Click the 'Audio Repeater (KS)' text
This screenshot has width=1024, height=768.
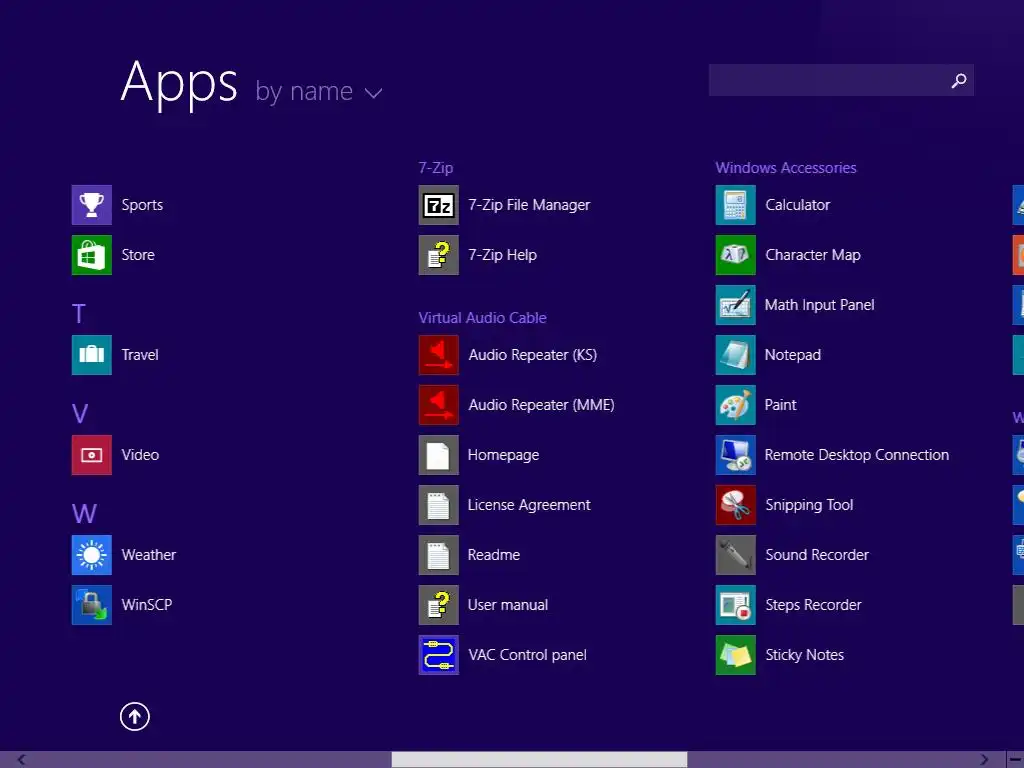532,355
